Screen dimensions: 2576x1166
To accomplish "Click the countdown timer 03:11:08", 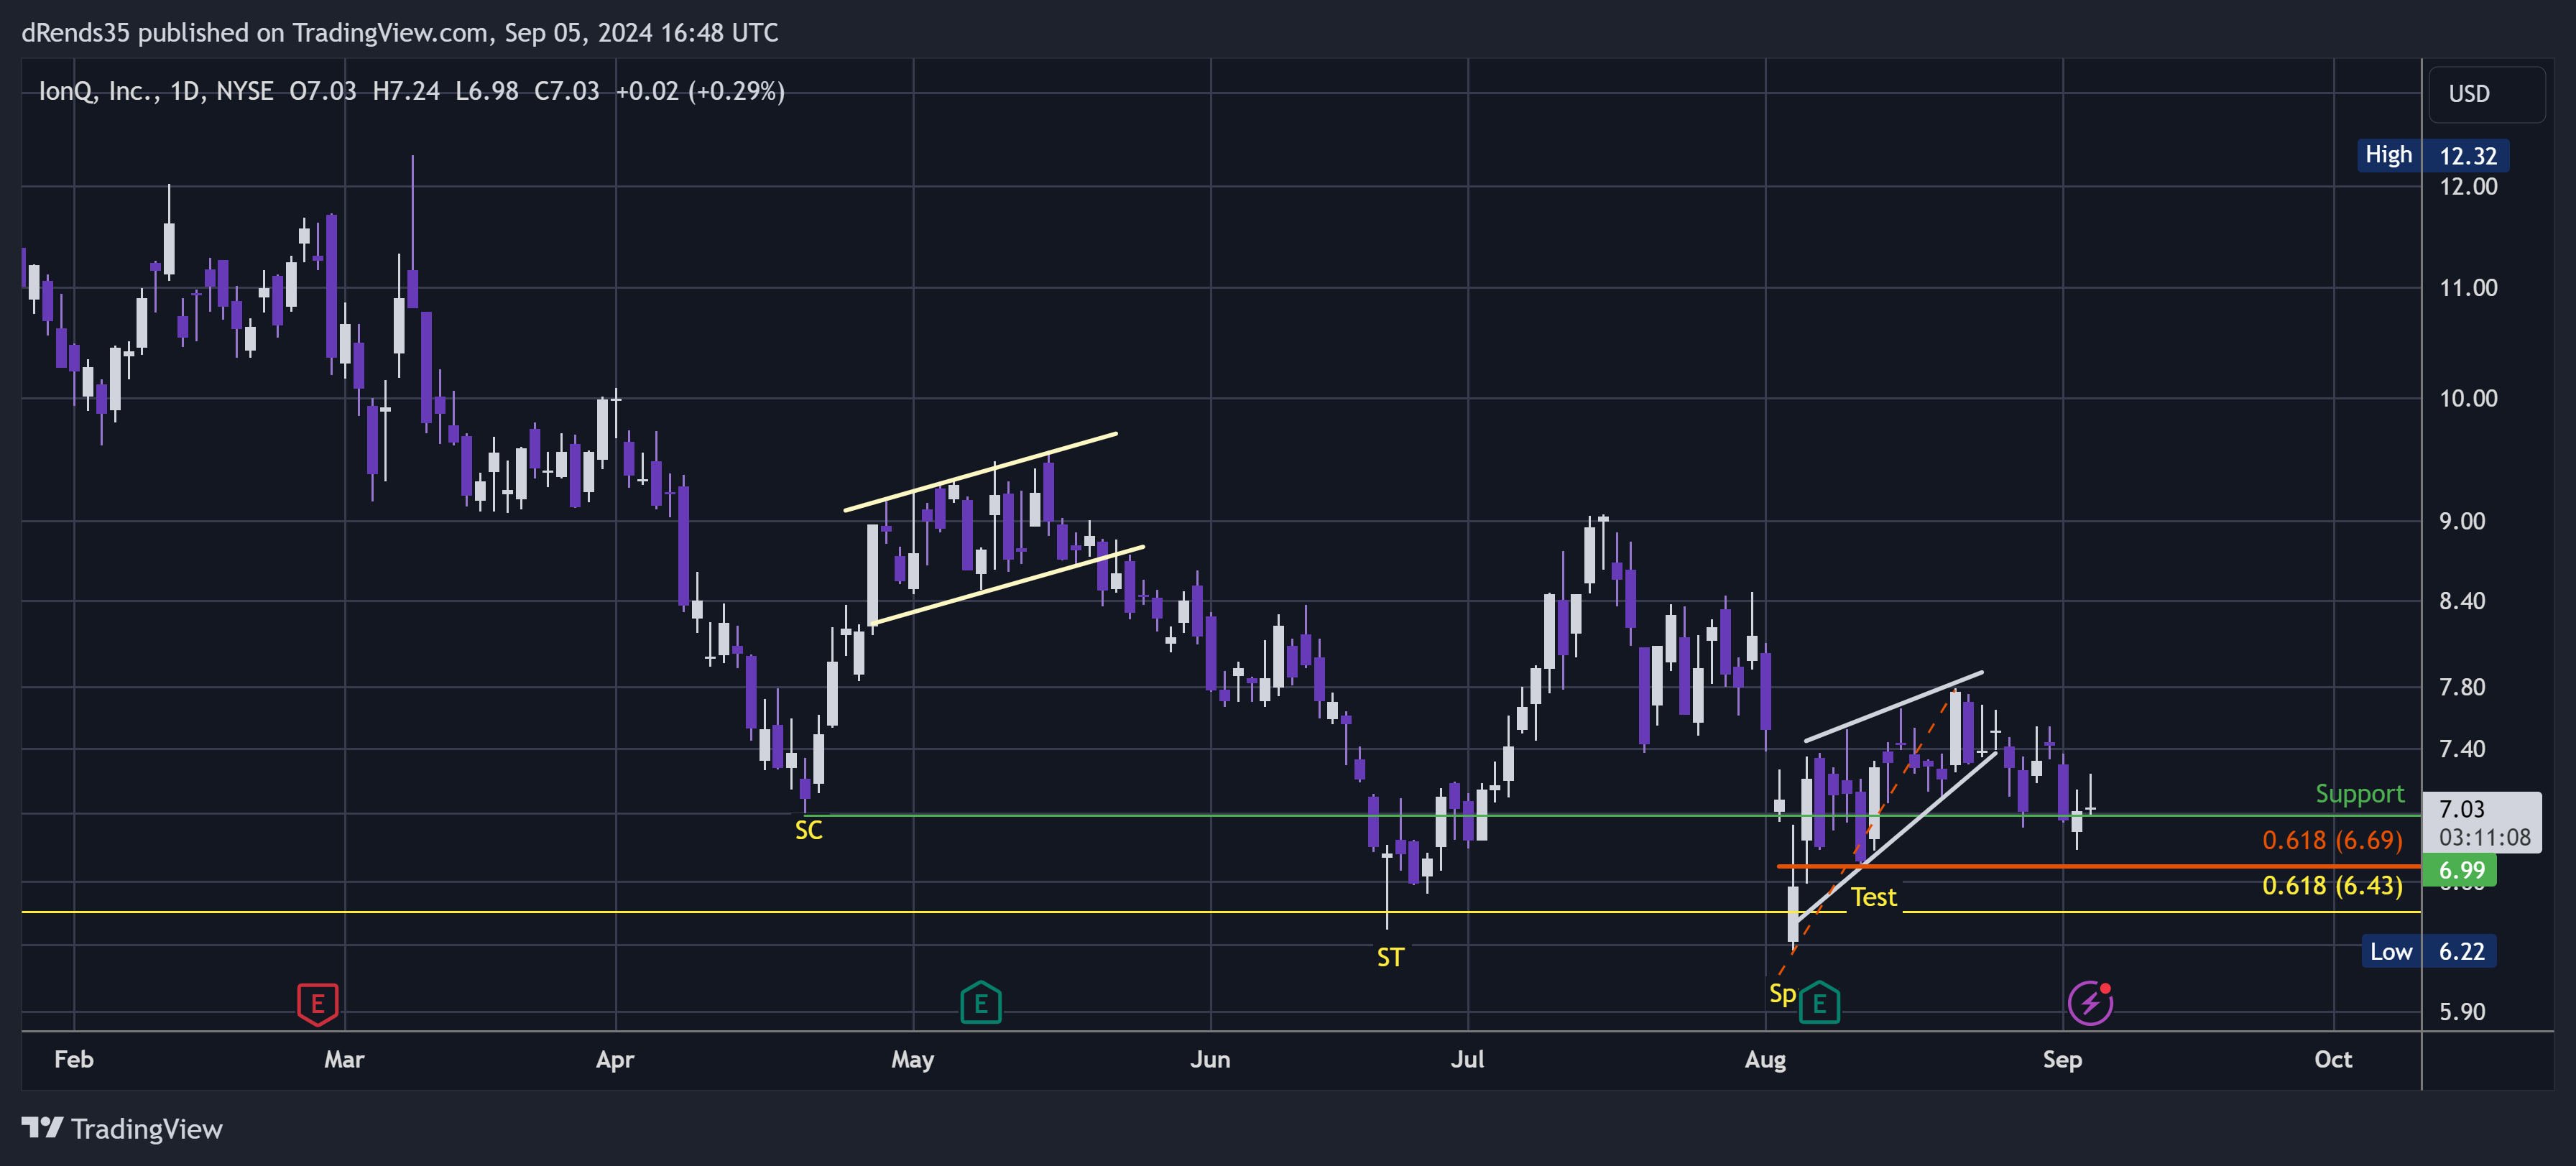I will (2484, 838).
